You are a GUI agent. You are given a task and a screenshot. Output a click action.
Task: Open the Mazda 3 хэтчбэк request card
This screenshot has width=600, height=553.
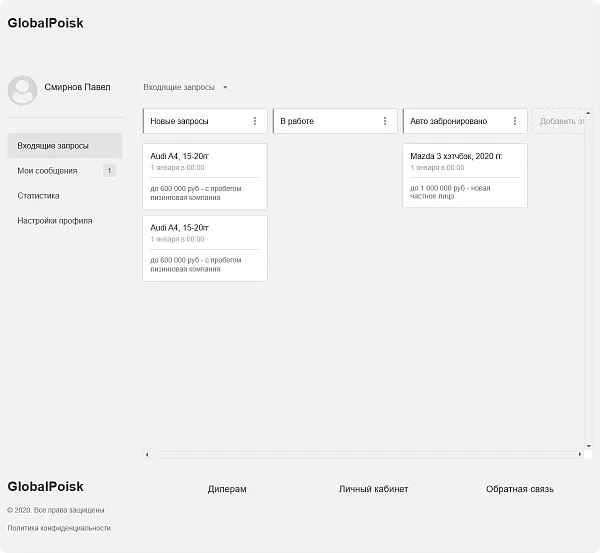pyautogui.click(x=465, y=176)
